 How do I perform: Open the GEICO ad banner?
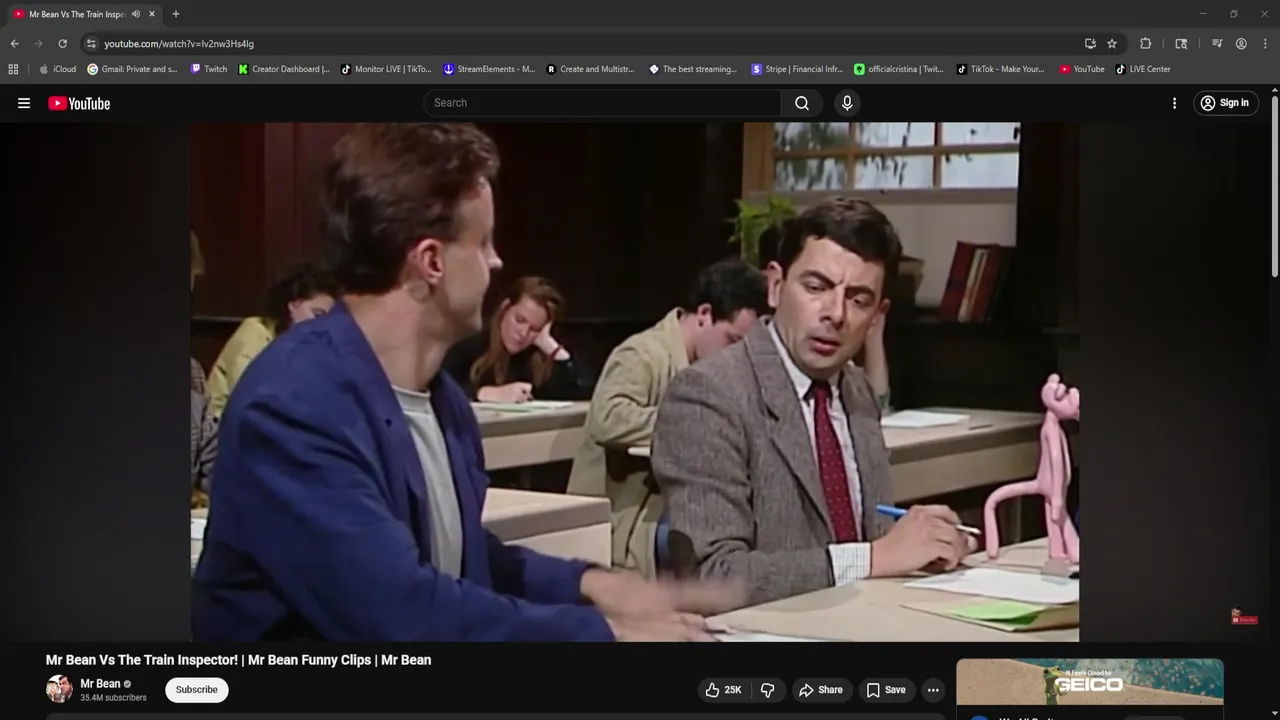1089,682
